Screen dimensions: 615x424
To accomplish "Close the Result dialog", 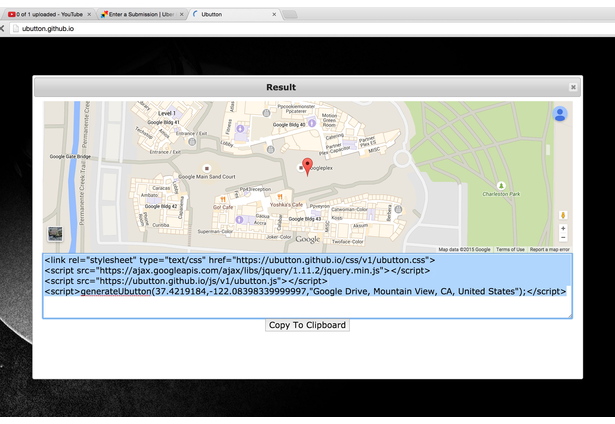I will [573, 87].
